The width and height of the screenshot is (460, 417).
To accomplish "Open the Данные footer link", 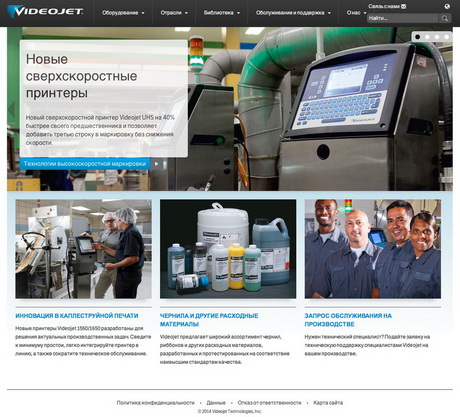I will click(216, 403).
